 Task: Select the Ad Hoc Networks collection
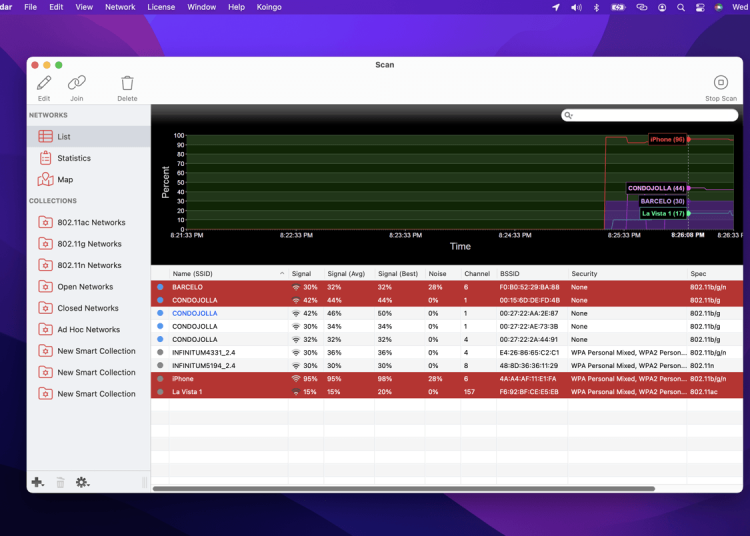click(x=88, y=330)
